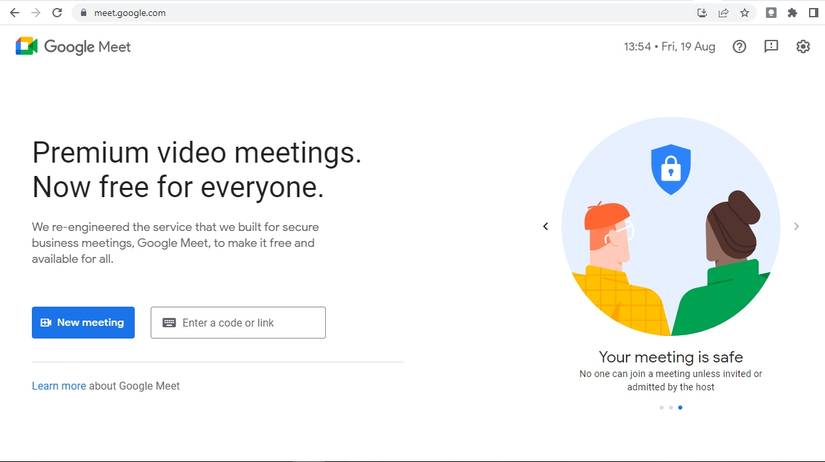Open the report a problem feedback icon
The width and height of the screenshot is (825, 462).
click(x=771, y=46)
